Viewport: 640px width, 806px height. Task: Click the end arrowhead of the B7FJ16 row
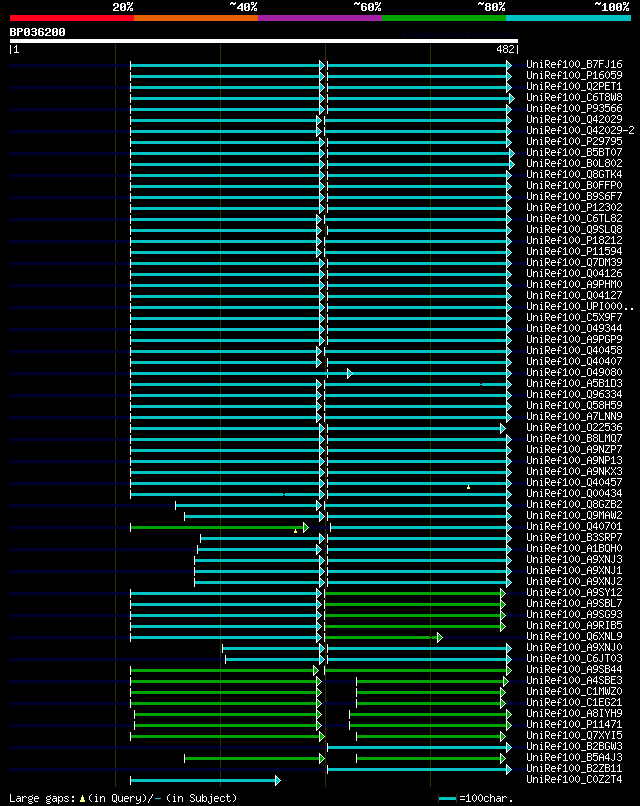[509, 65]
